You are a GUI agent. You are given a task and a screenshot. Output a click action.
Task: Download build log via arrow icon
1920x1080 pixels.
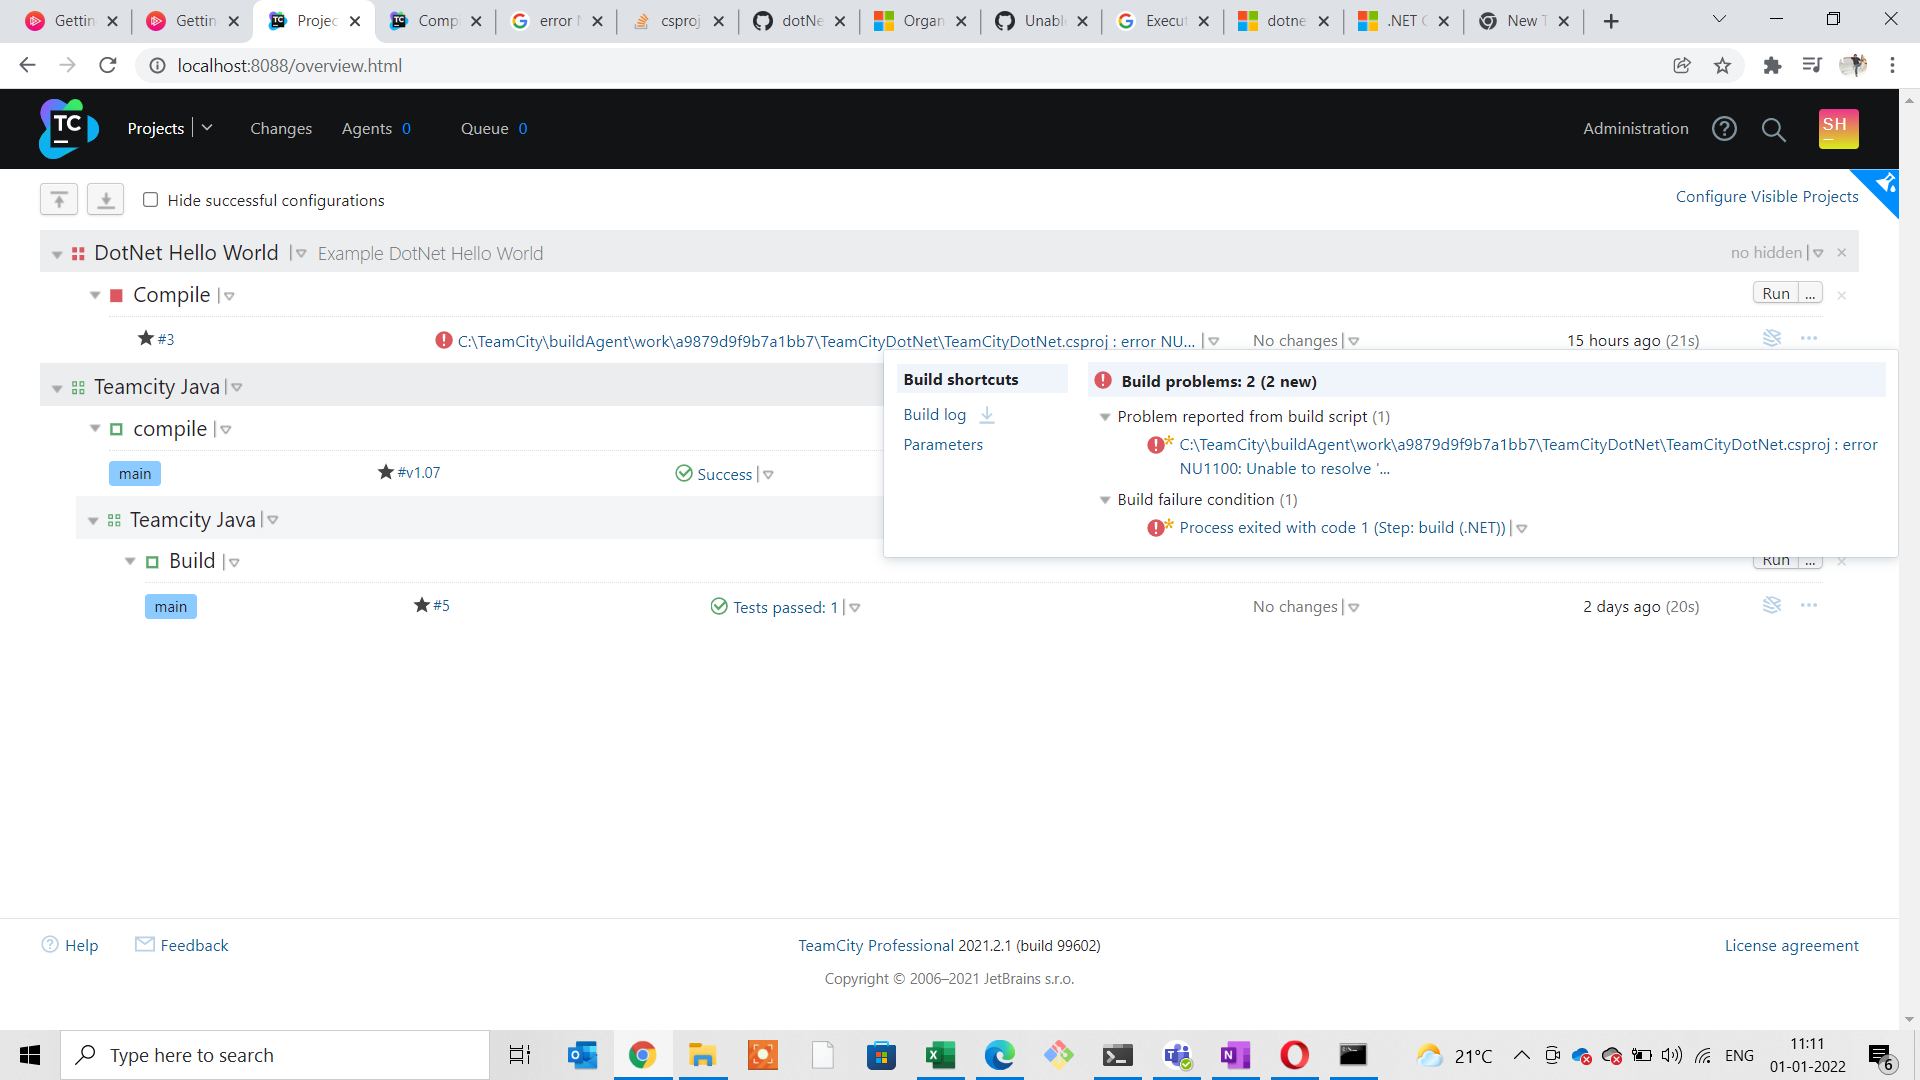click(987, 414)
